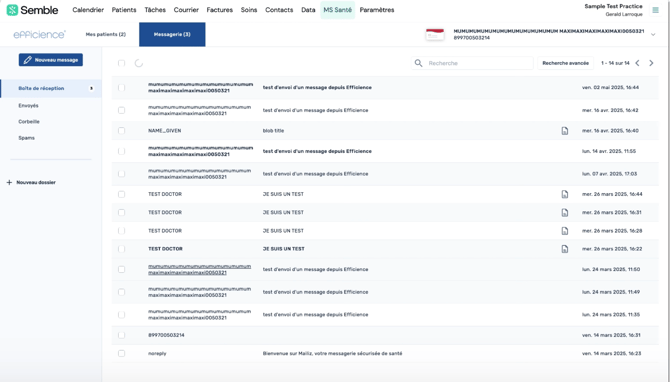
Task: Check the noreply message checkbox
Action: [121, 353]
